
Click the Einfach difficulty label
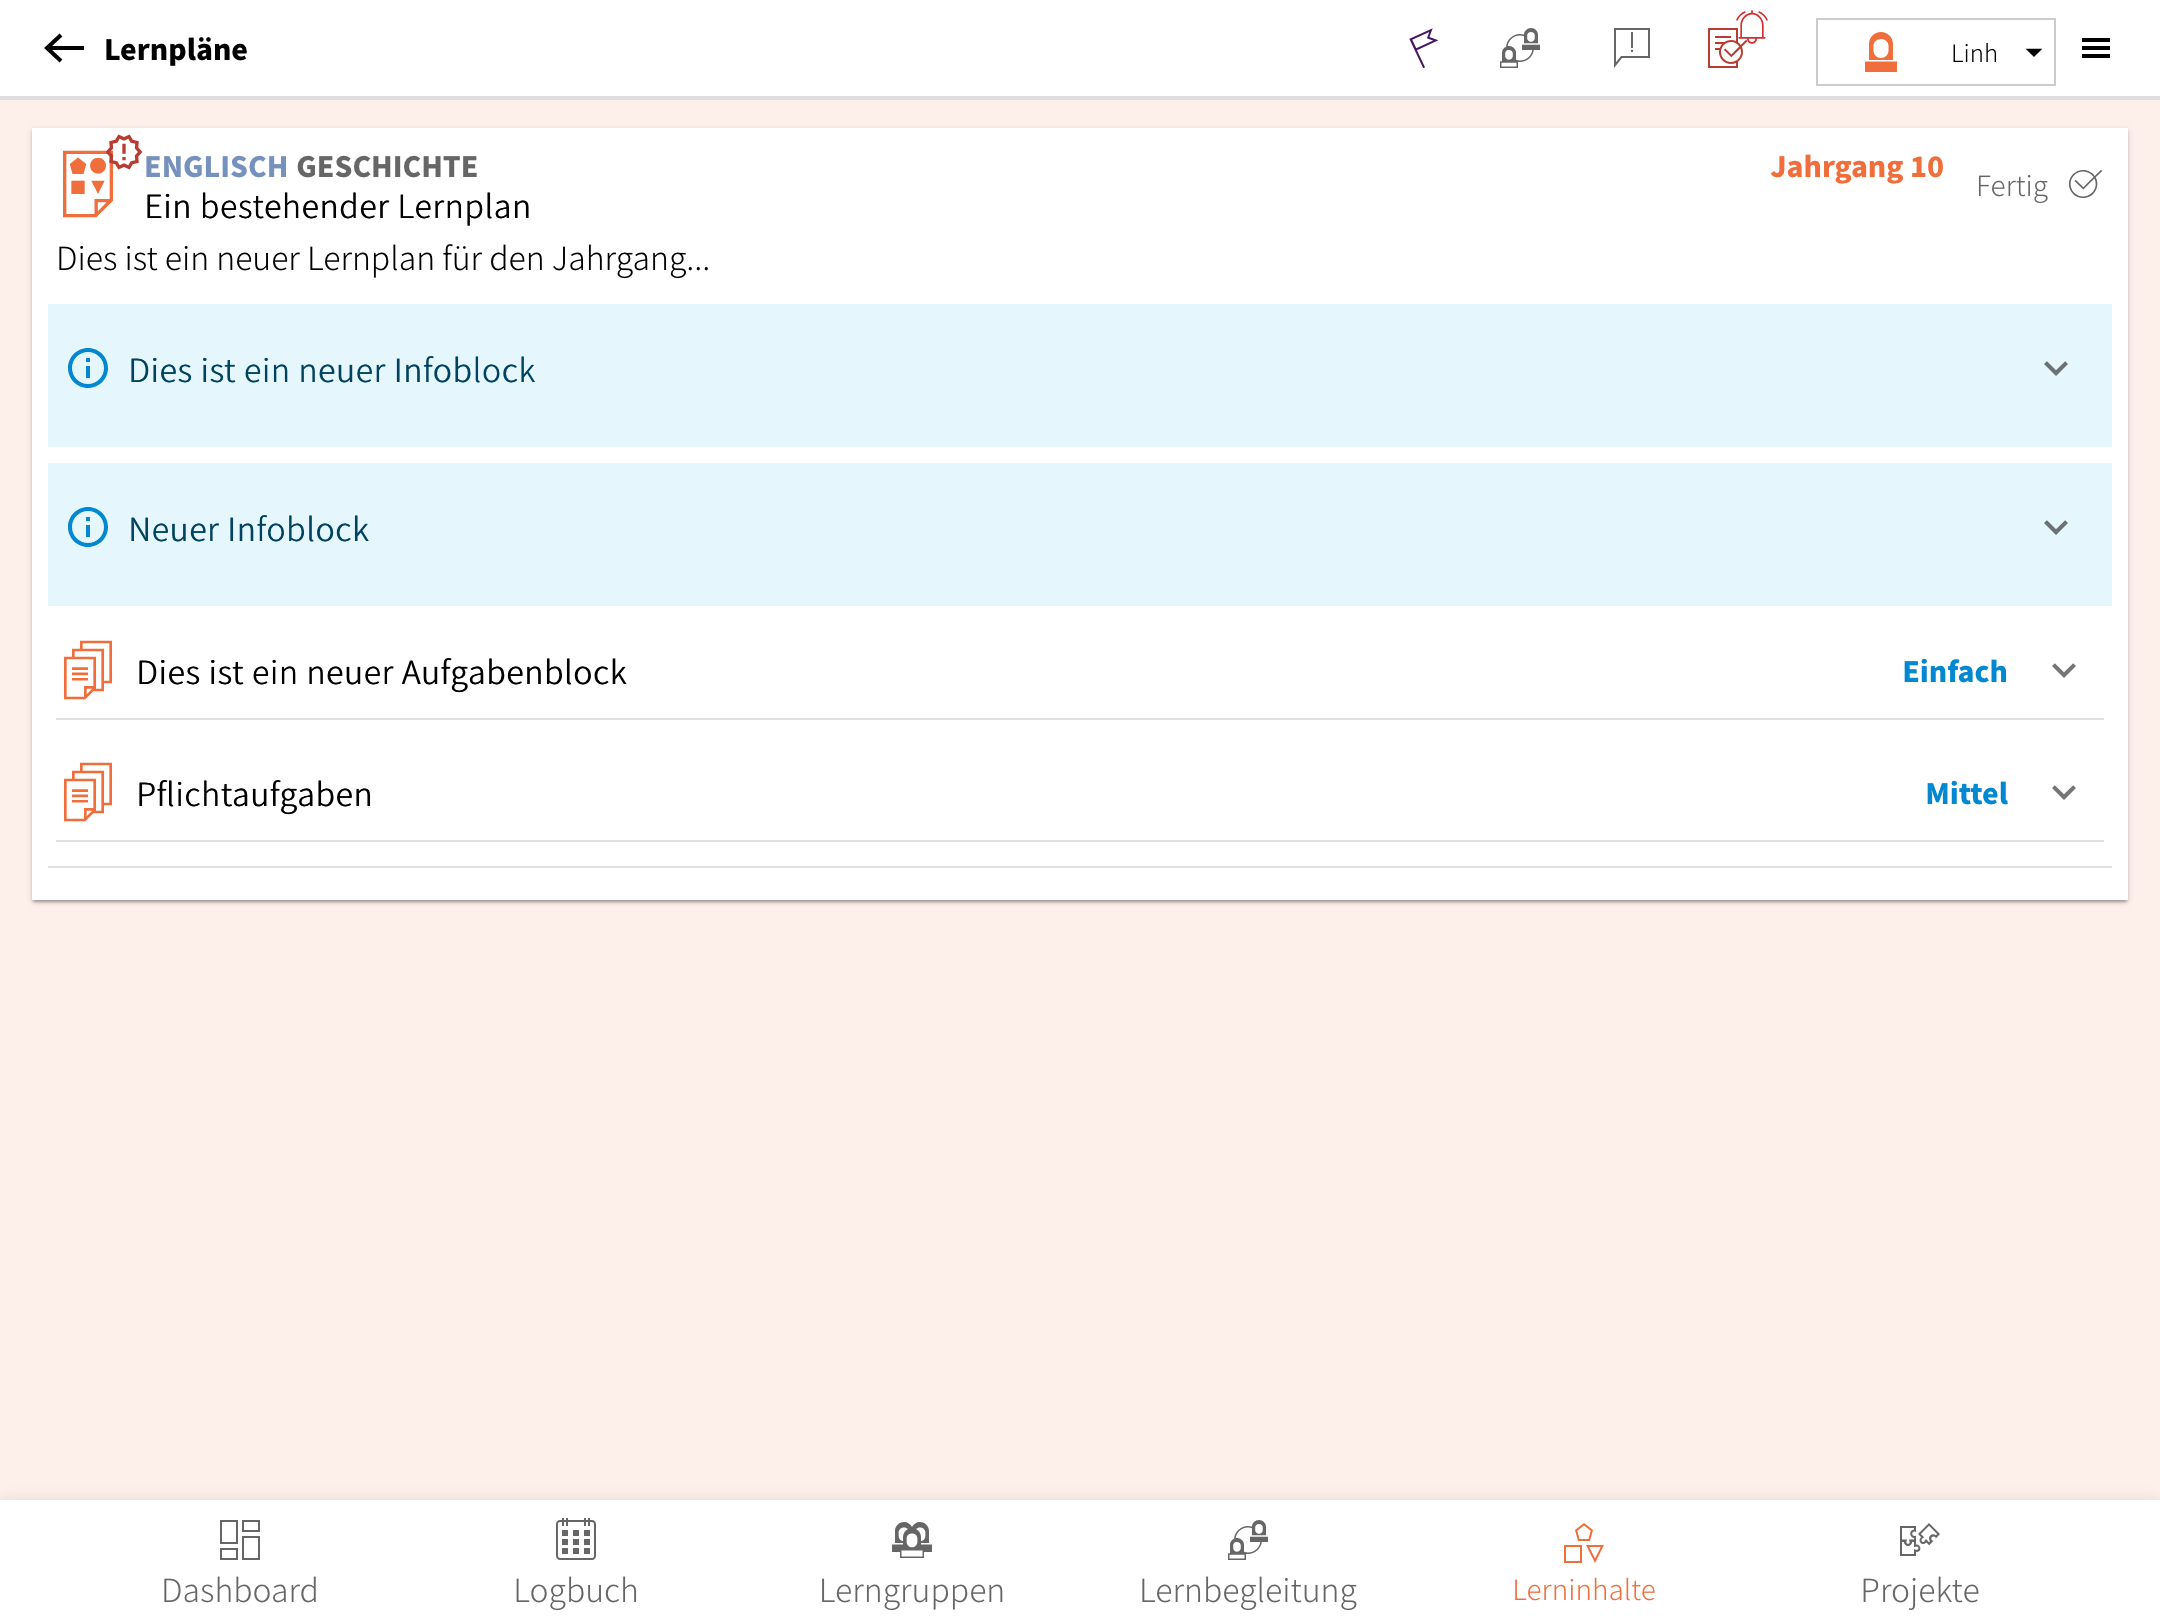tap(1954, 671)
